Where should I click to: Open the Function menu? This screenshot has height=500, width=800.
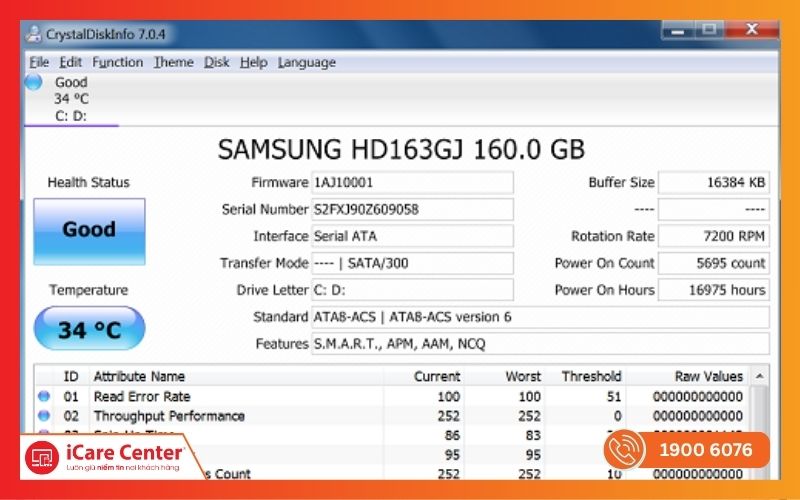click(117, 62)
